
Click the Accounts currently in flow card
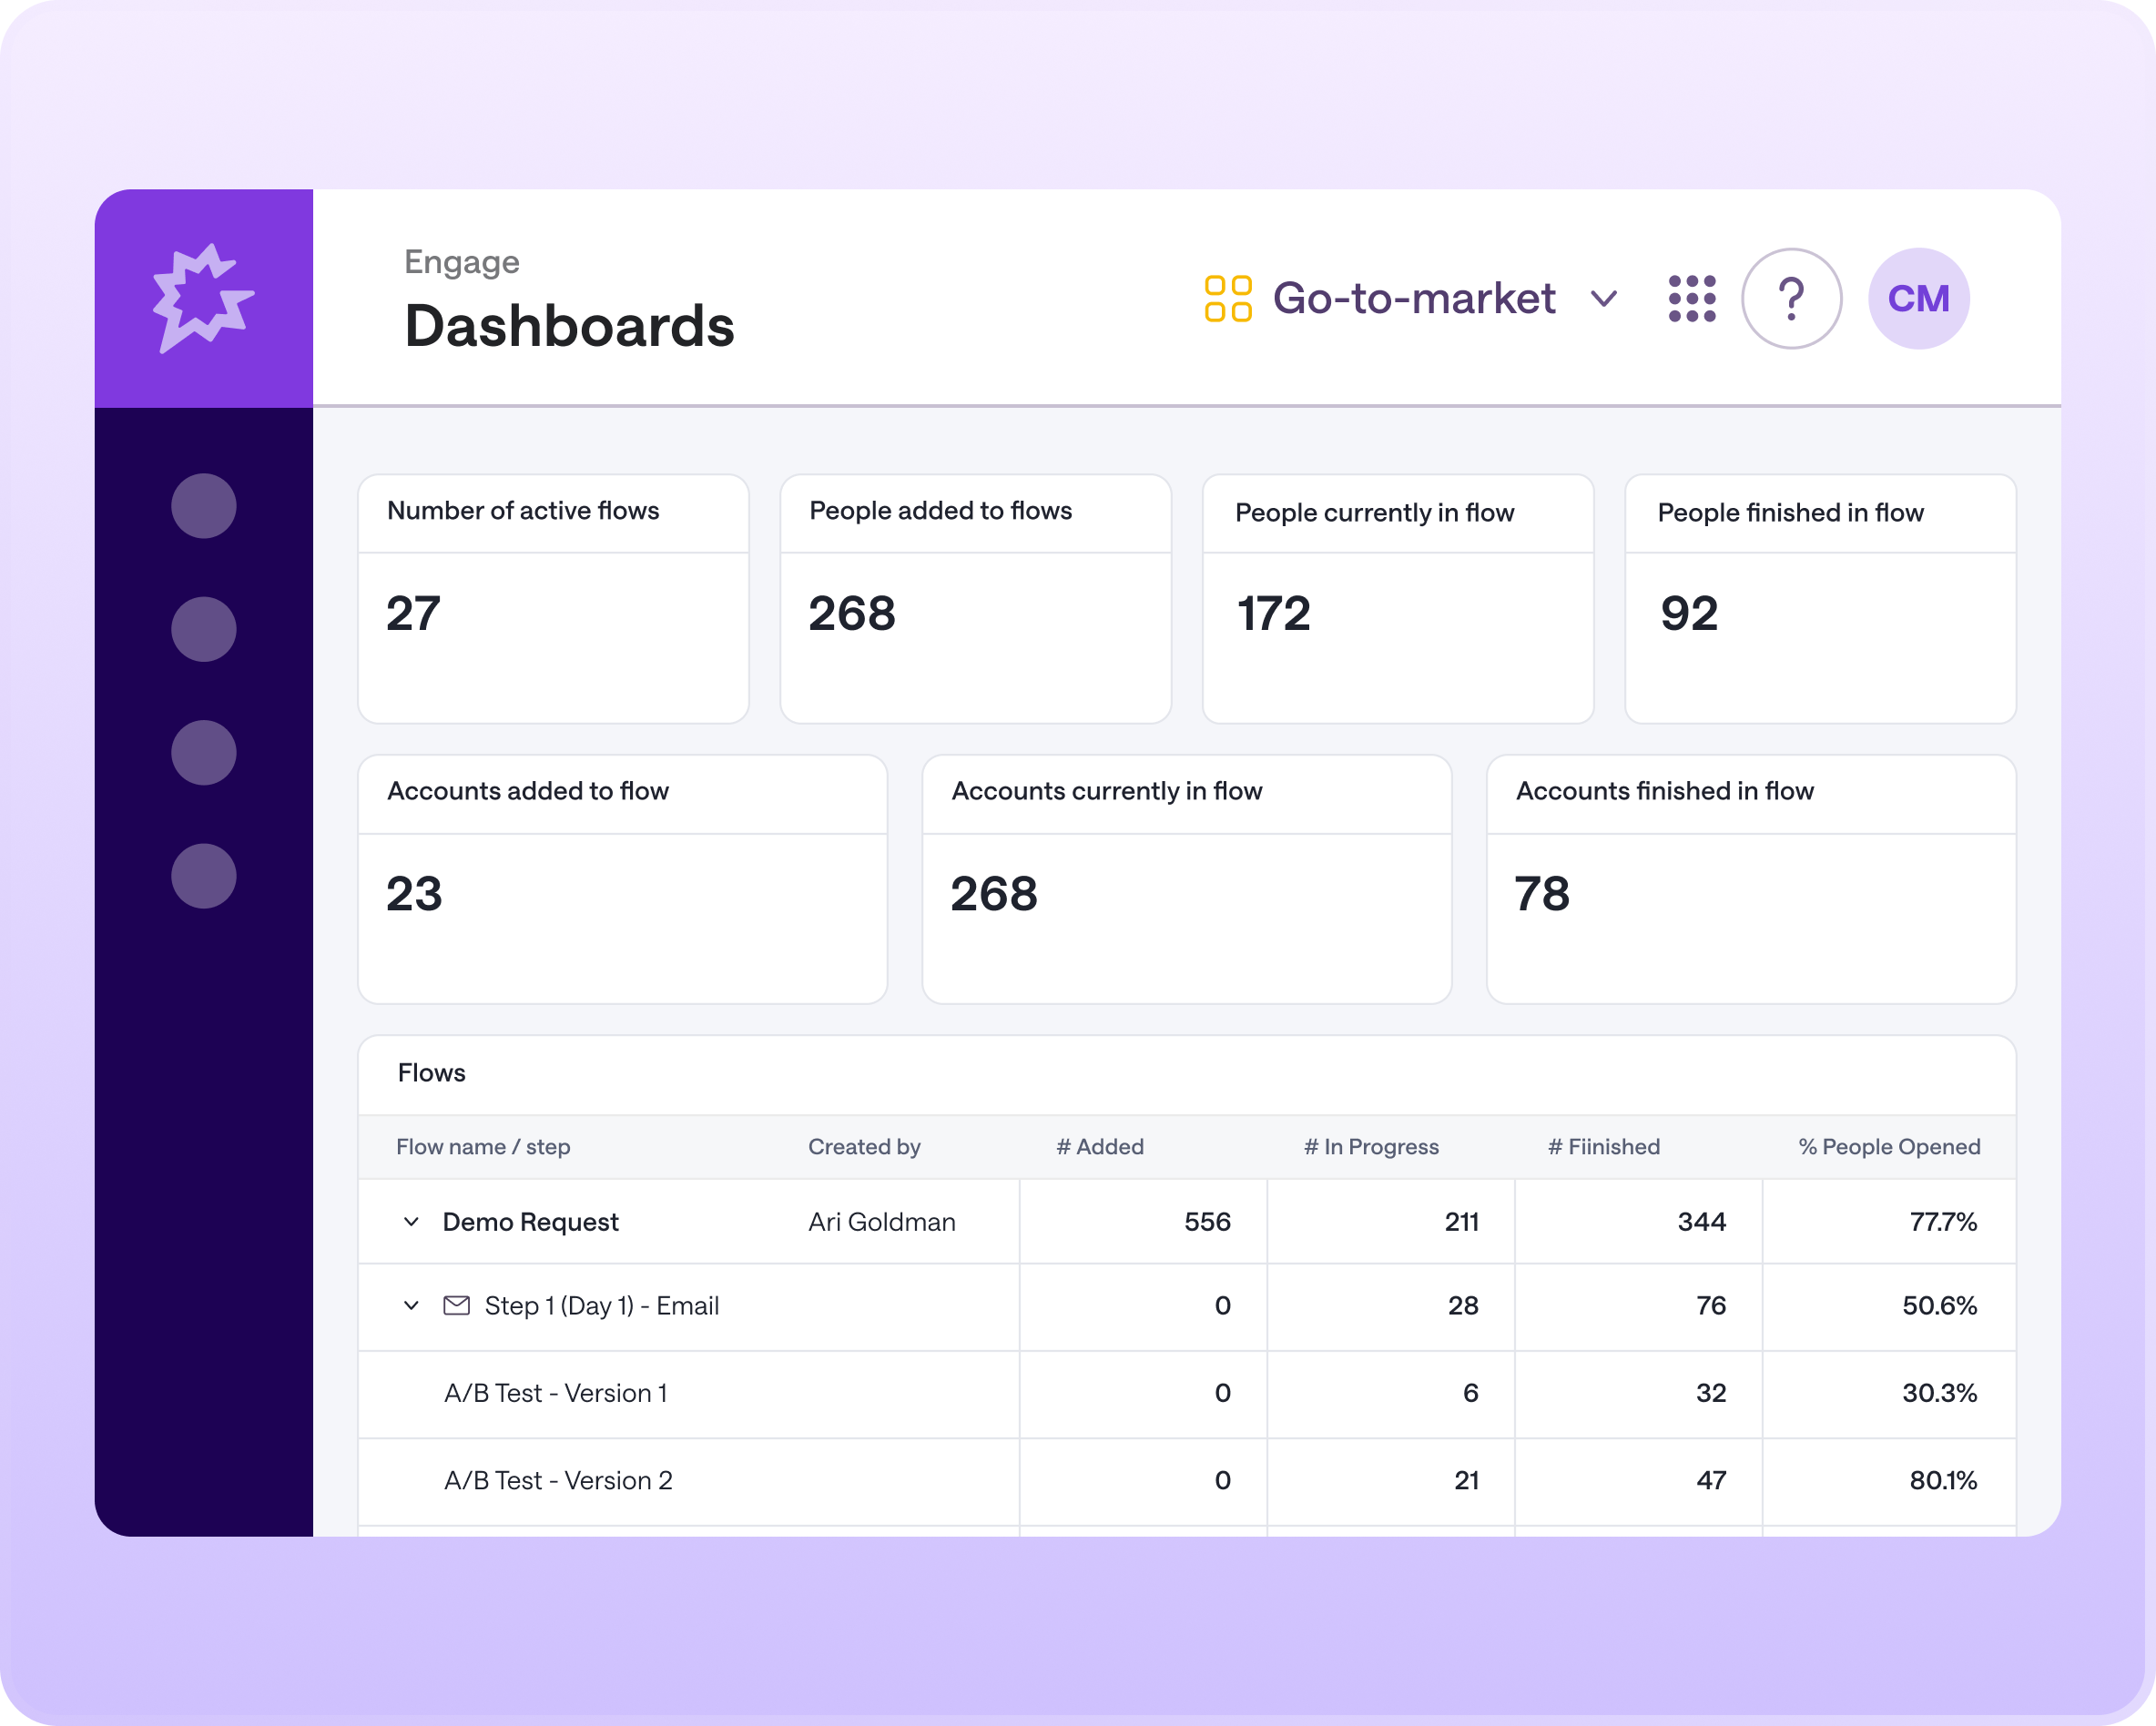coord(1186,879)
